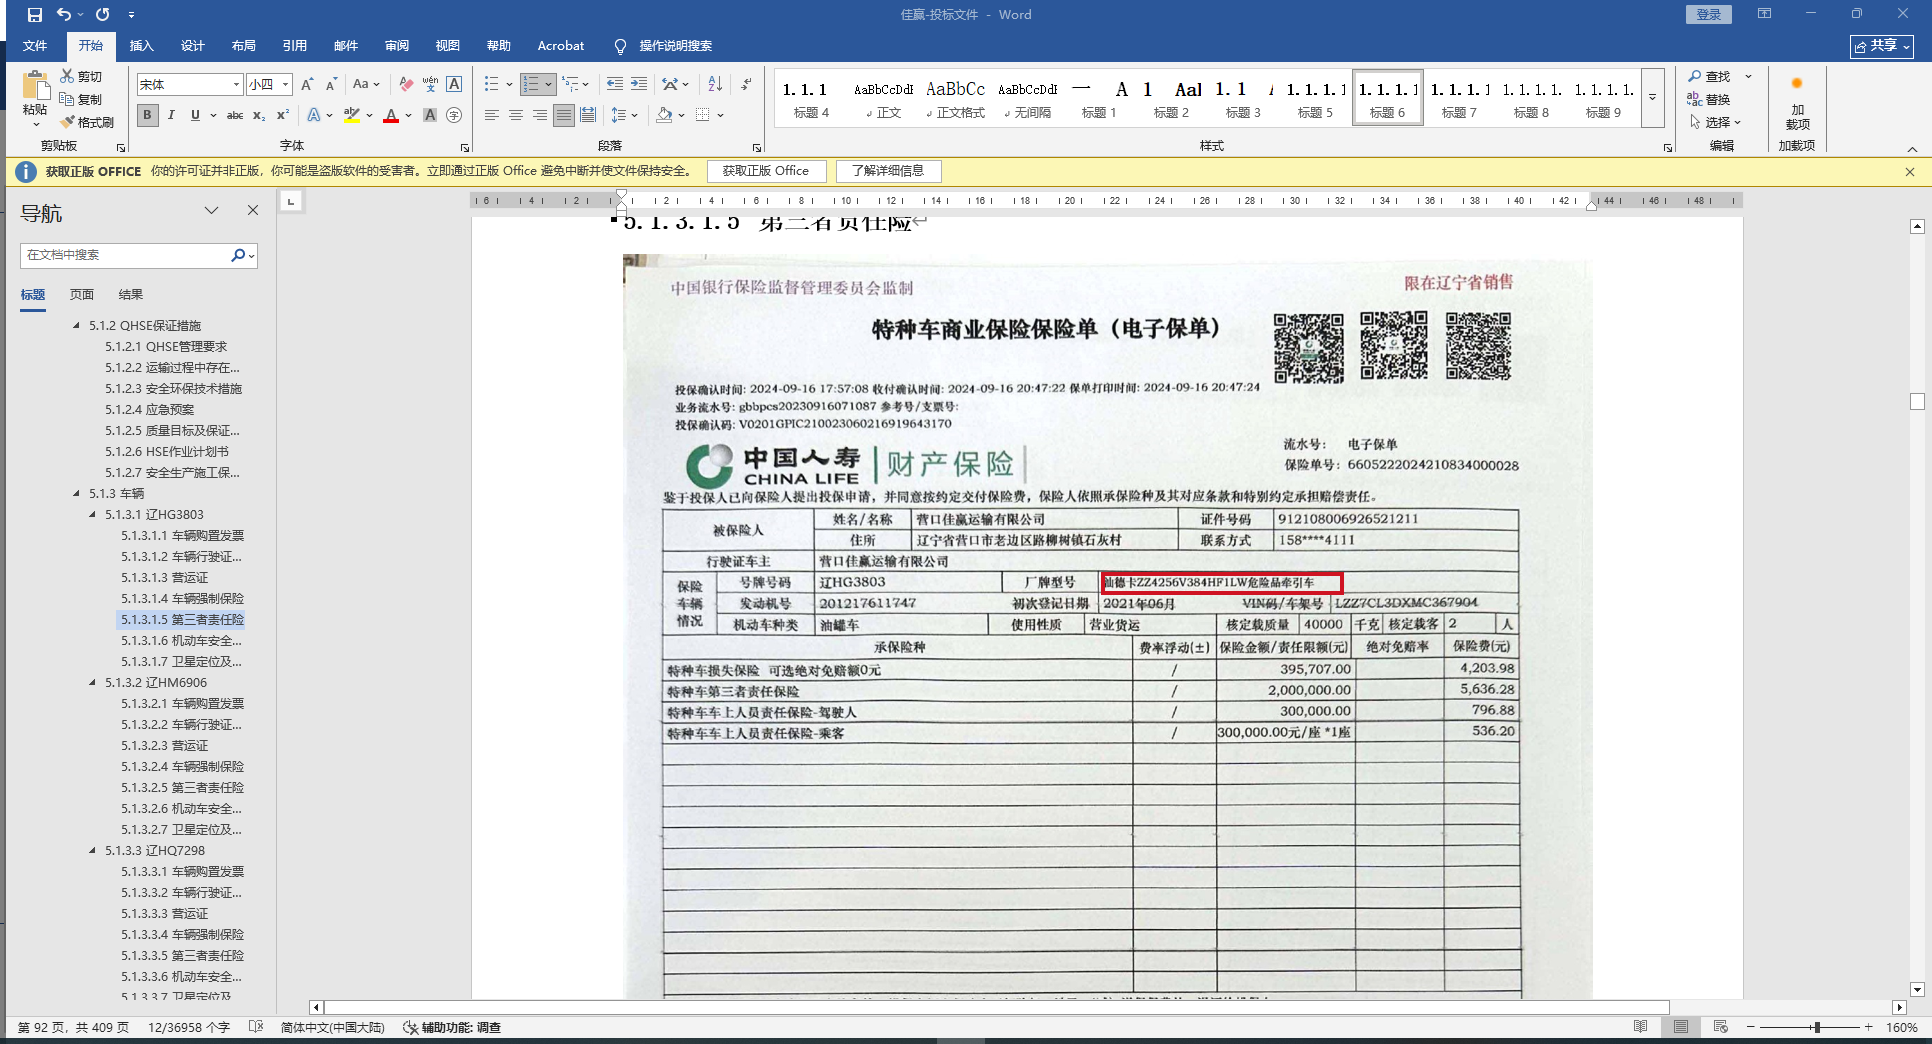The image size is (1932, 1044).
Task: Click the 获取正版 Office button
Action: 766,171
